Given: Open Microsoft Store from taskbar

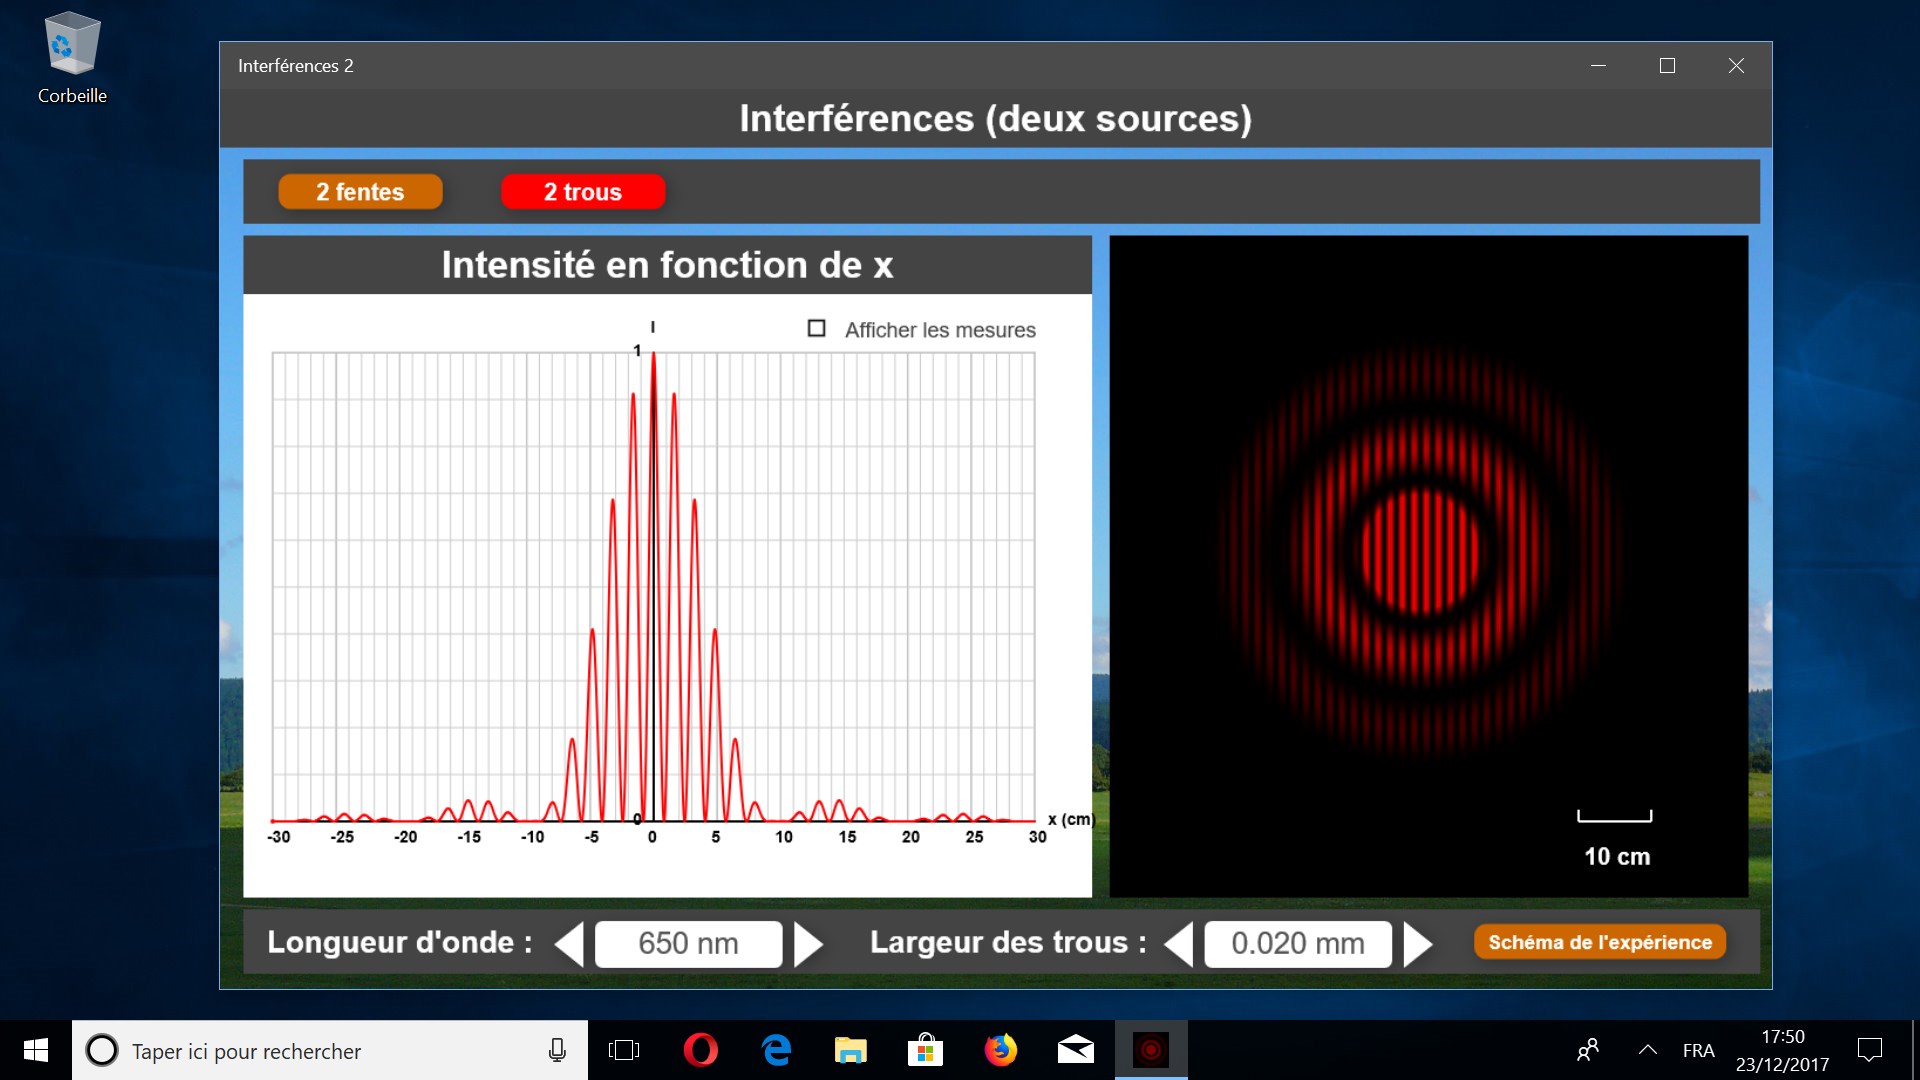Looking at the screenshot, I should (925, 1050).
